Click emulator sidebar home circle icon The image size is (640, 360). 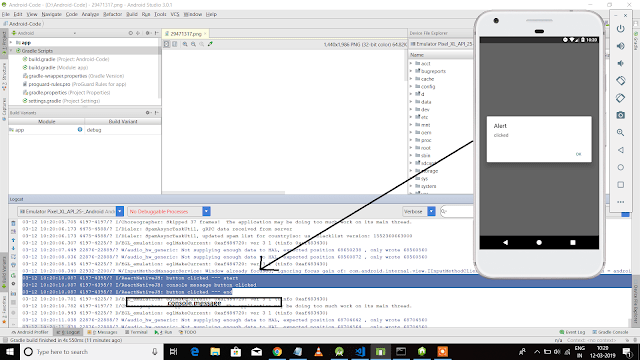(620, 167)
